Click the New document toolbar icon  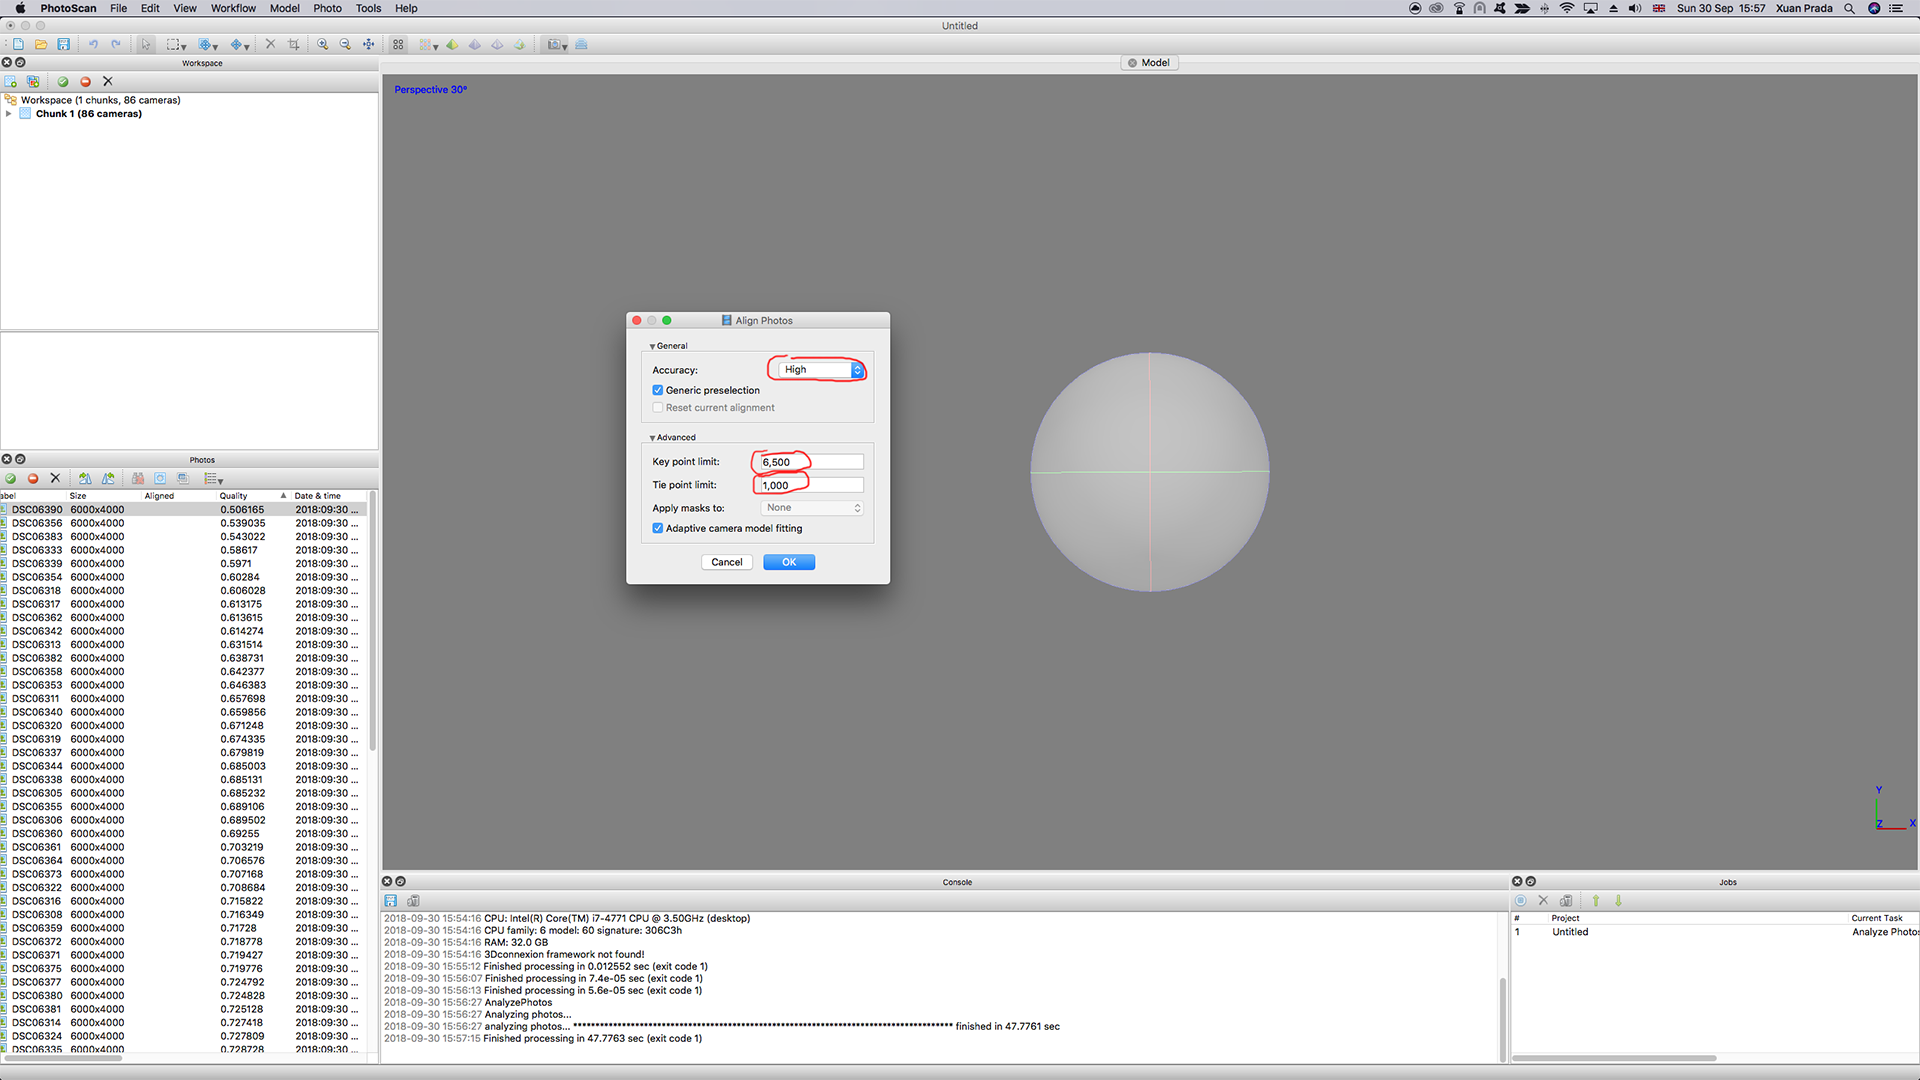pos(18,44)
